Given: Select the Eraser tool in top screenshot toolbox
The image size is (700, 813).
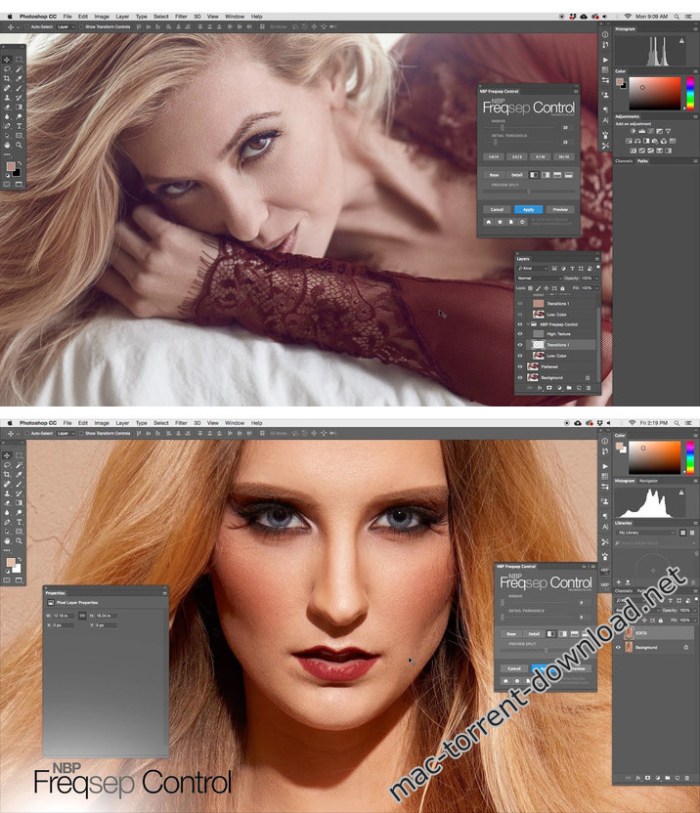Looking at the screenshot, I should [x=7, y=107].
